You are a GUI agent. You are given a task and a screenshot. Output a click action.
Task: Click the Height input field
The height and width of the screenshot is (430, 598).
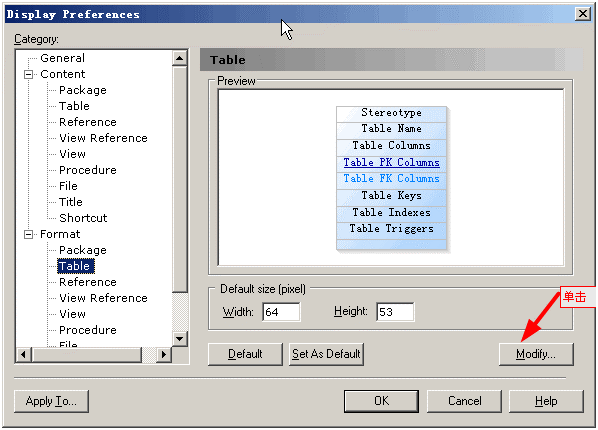(x=395, y=312)
